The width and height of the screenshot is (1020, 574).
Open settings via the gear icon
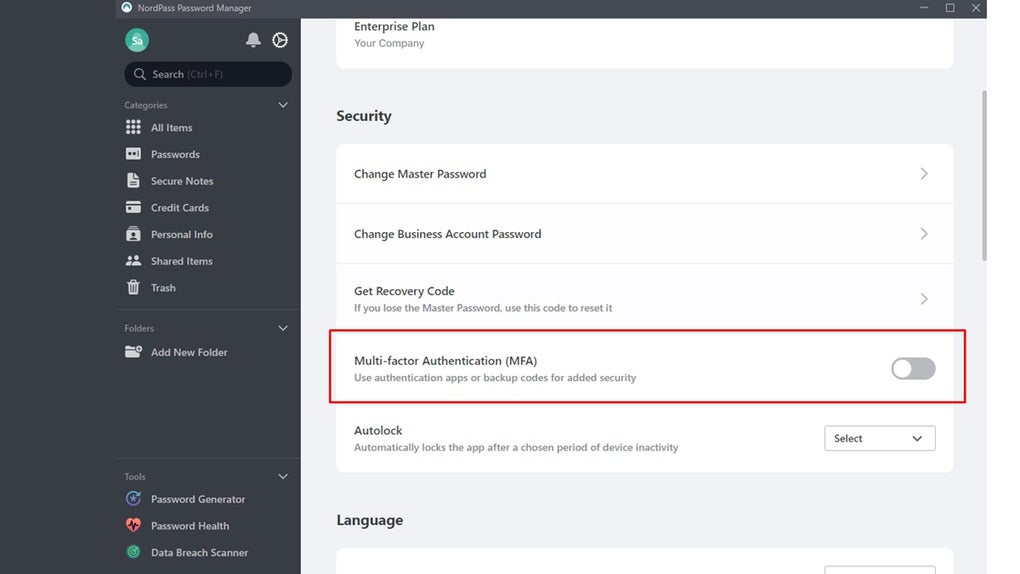[280, 40]
